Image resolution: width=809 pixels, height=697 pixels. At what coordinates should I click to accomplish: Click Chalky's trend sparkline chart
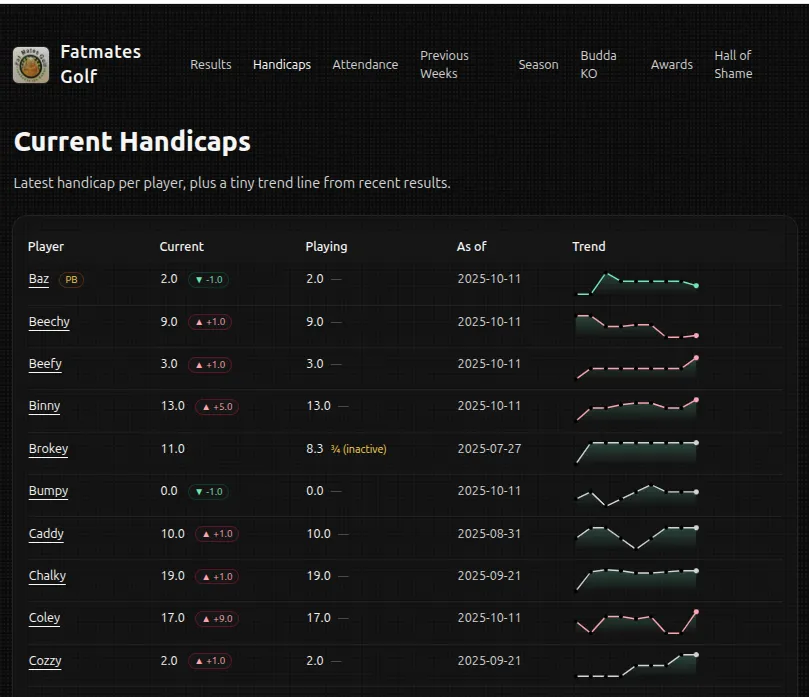pos(636,578)
